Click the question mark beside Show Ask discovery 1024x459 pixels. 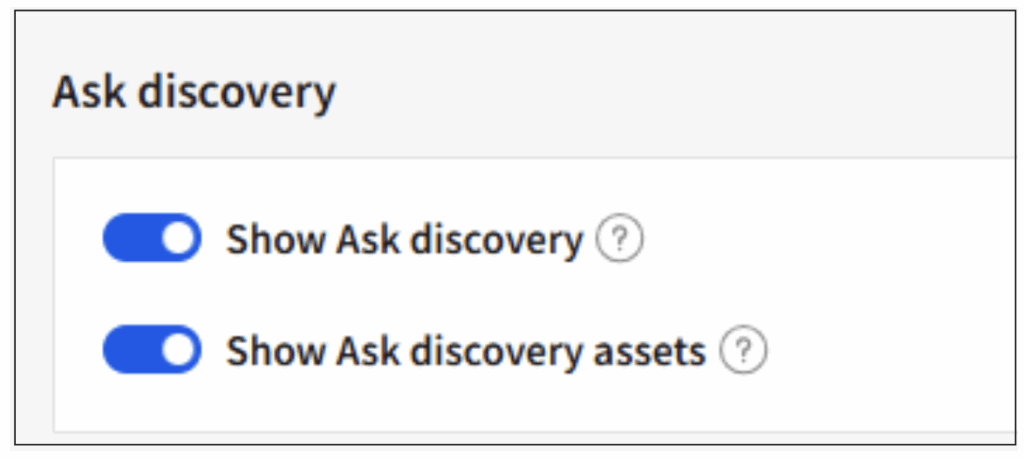pyautogui.click(x=620, y=240)
